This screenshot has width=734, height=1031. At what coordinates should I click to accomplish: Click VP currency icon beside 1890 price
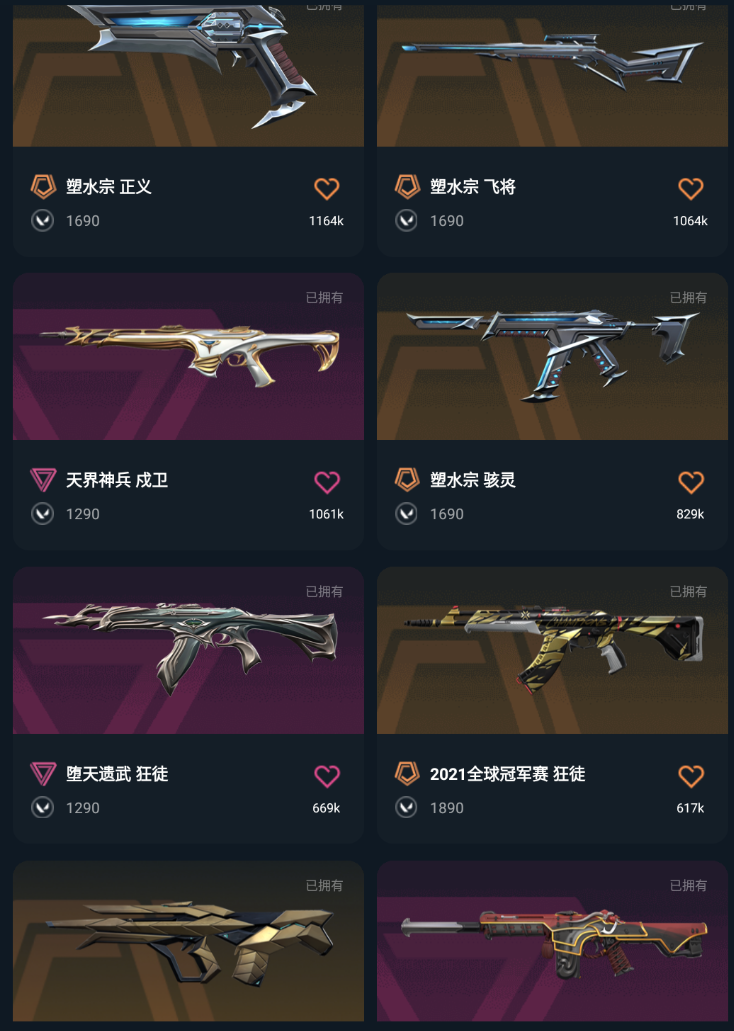point(406,807)
